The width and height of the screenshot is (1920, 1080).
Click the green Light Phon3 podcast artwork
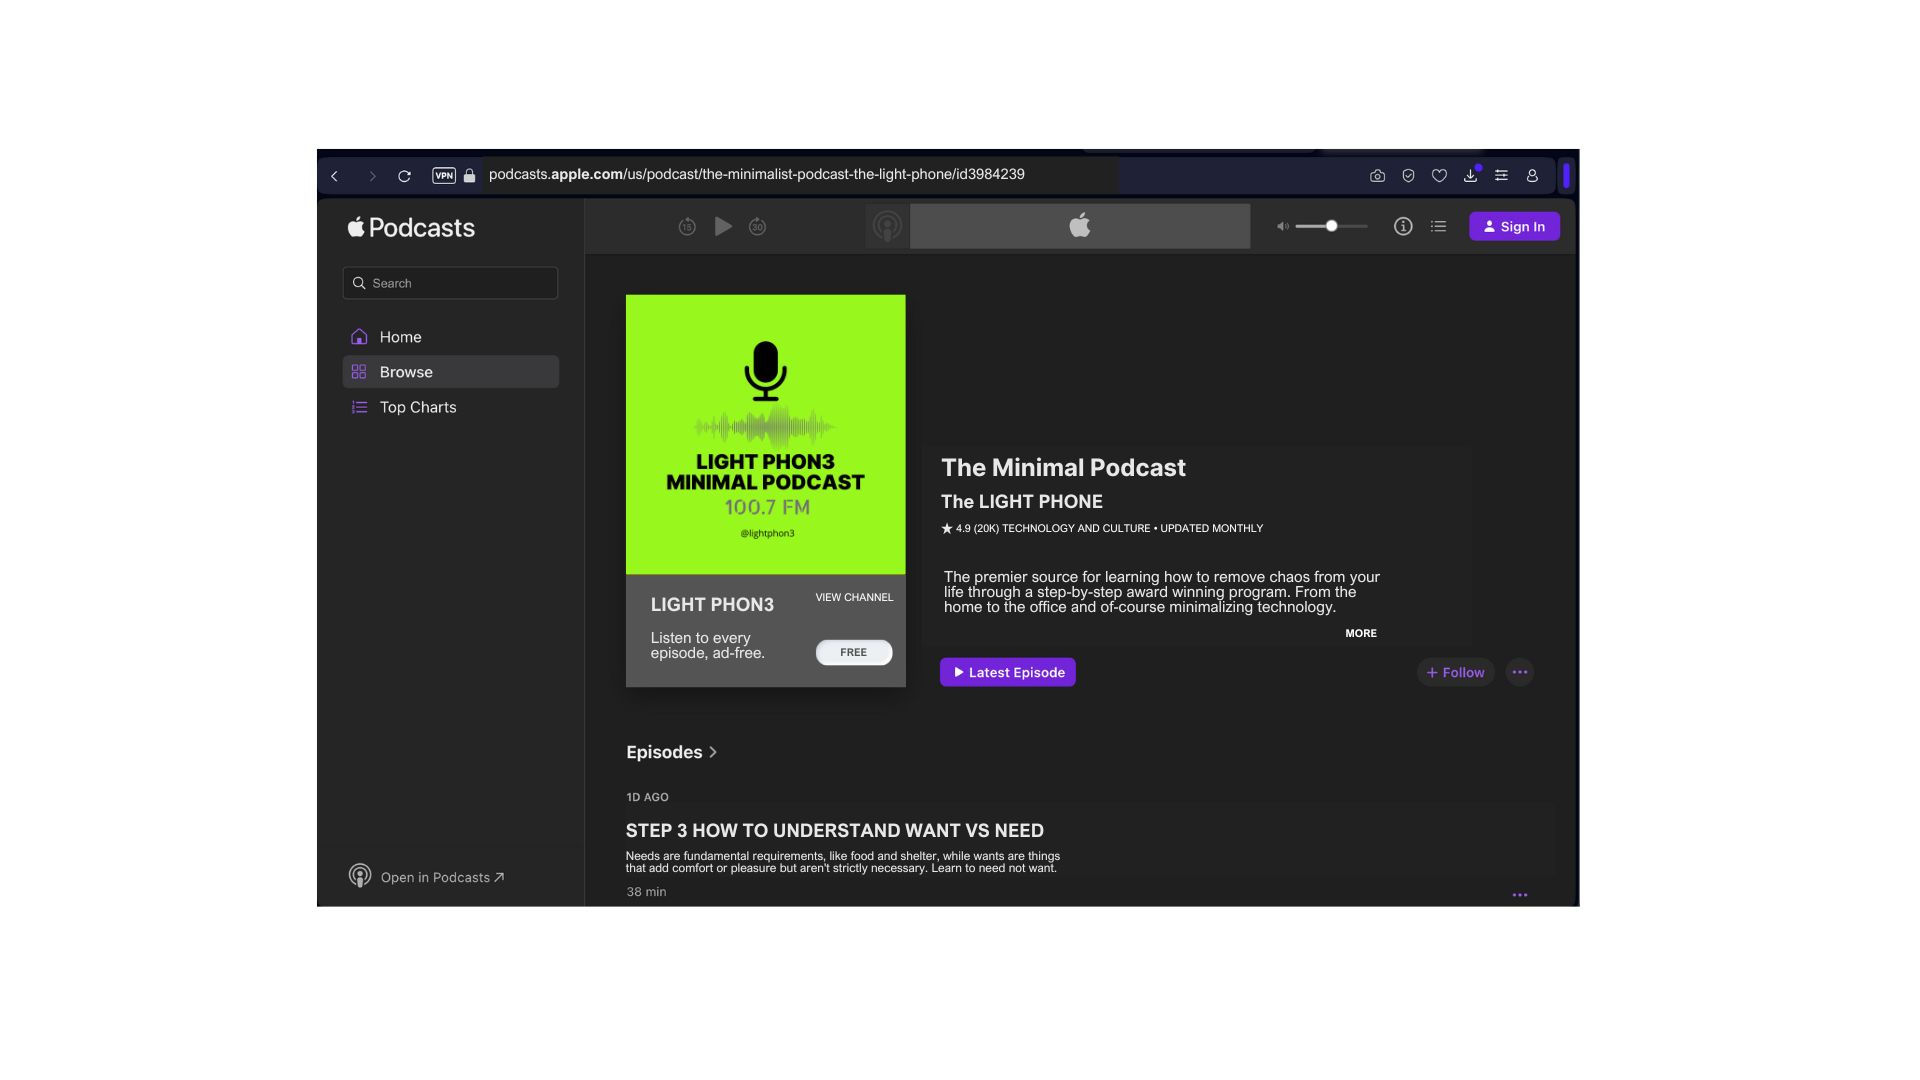766,434
